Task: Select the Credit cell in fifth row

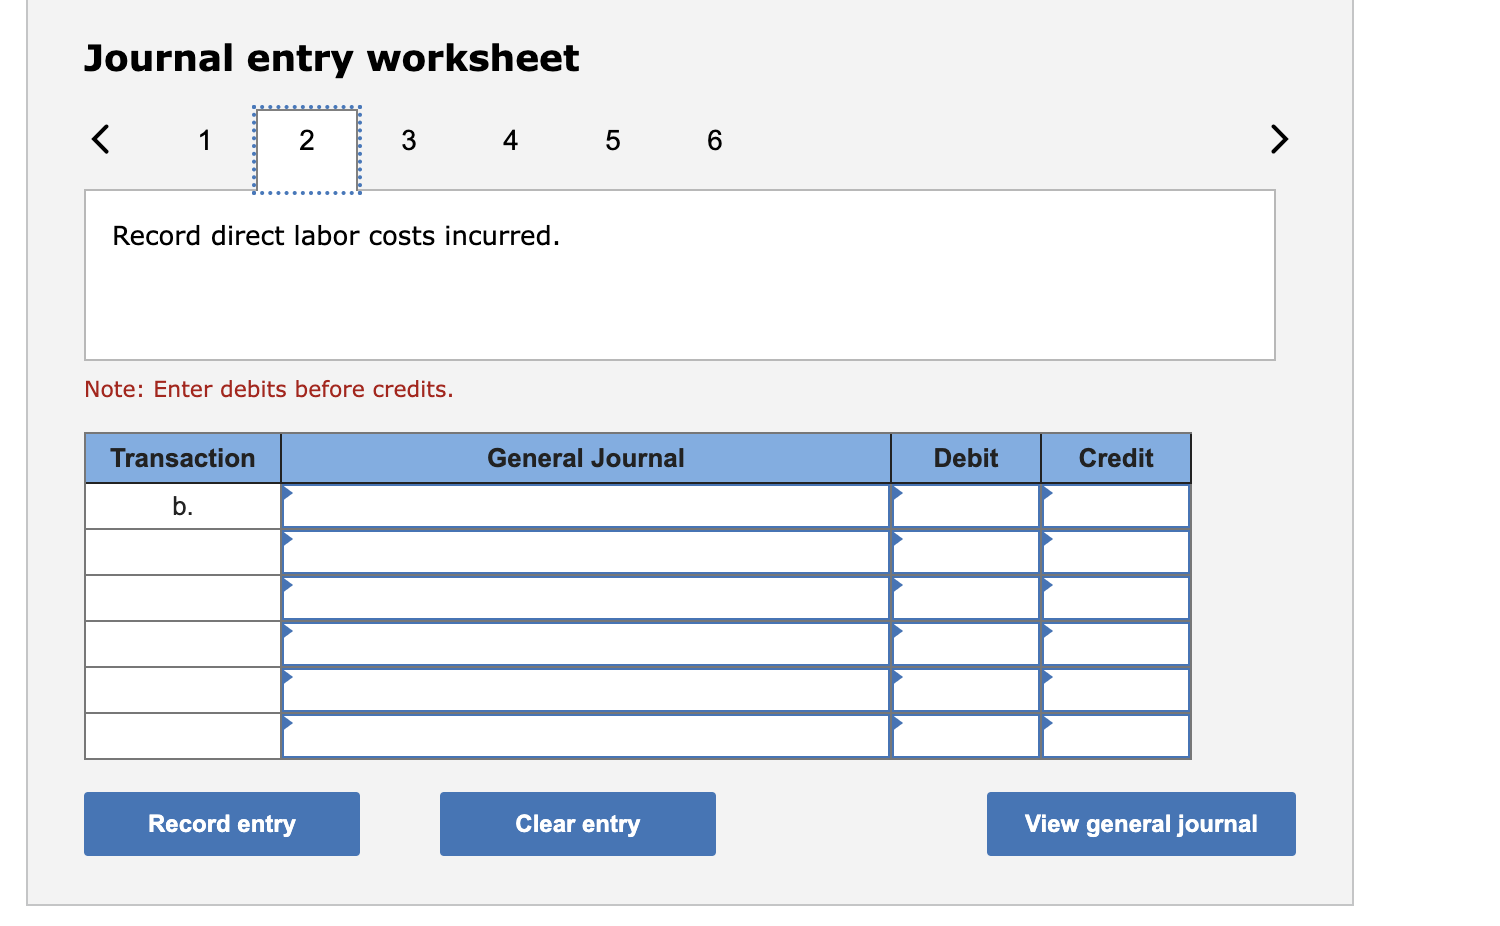Action: click(x=1116, y=690)
